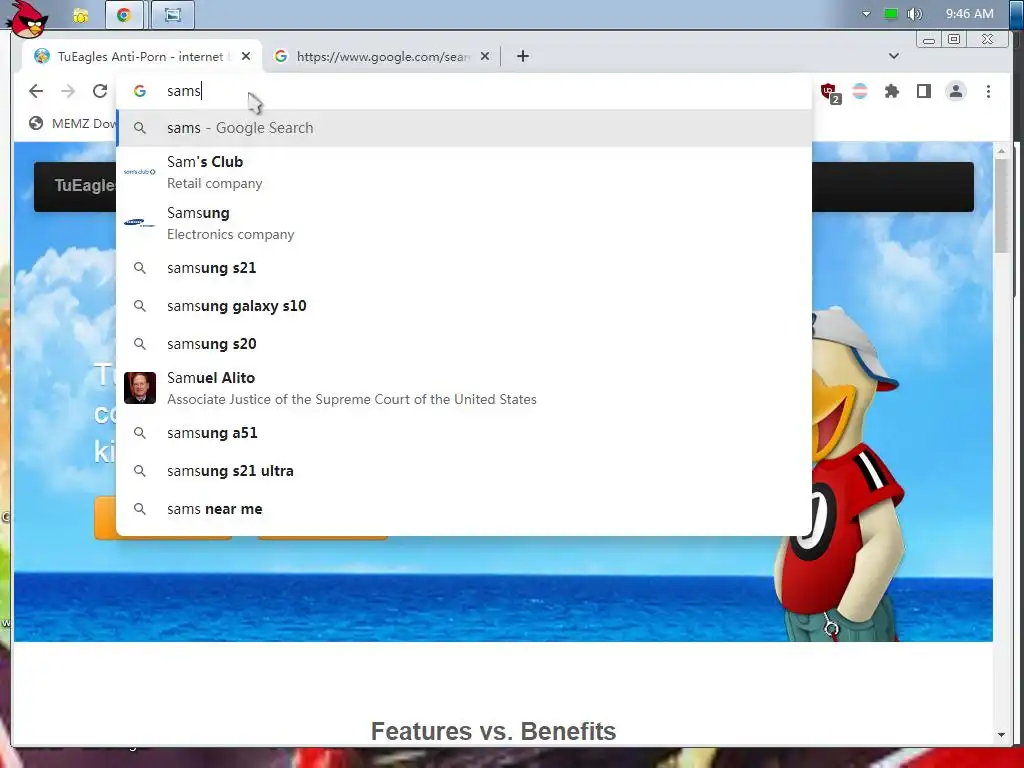Open a new tab with plus button
This screenshot has width=1024, height=768.
pos(522,56)
